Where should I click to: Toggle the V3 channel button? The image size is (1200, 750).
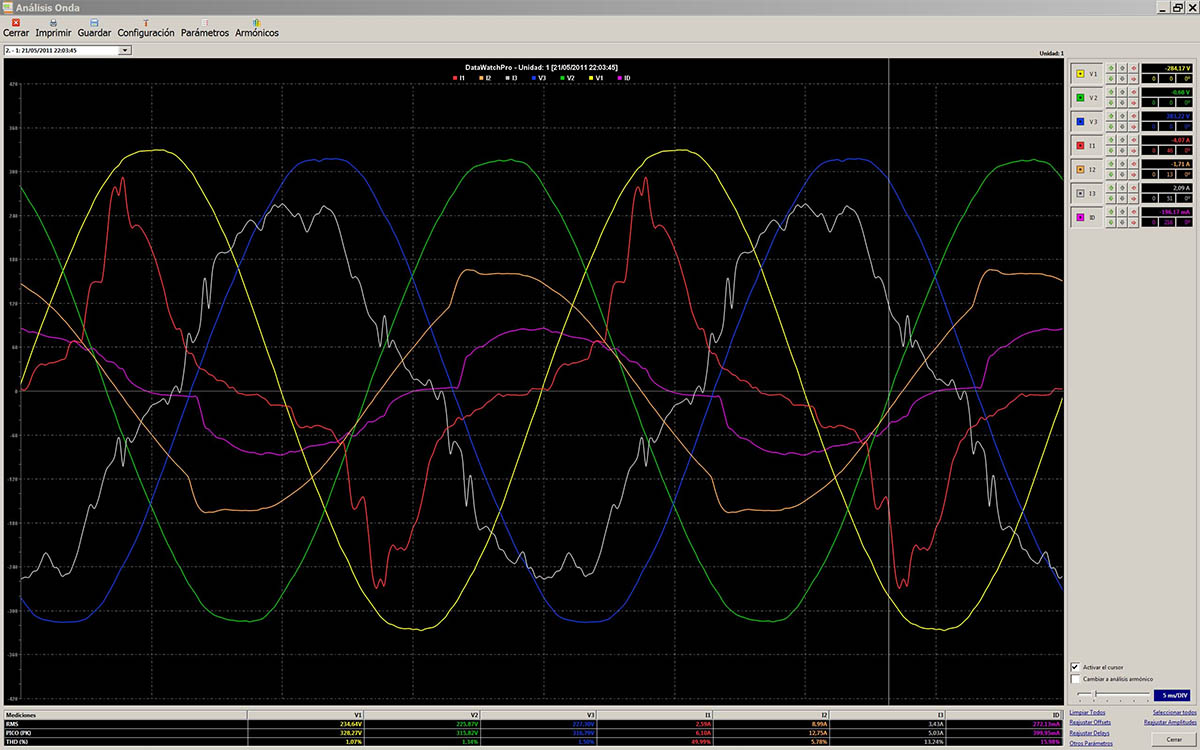tap(1086, 122)
